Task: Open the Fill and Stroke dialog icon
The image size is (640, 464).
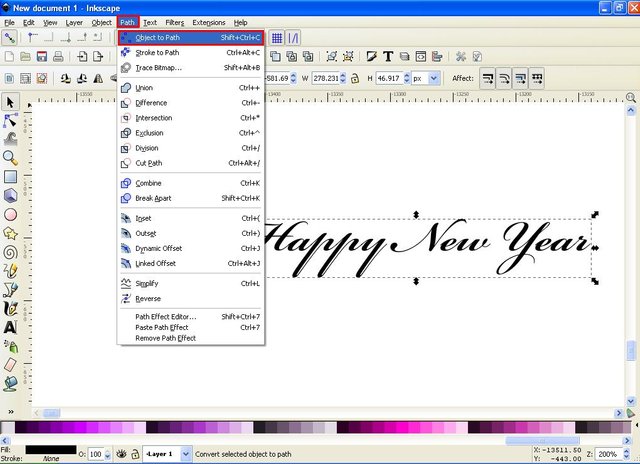Action: [371, 57]
